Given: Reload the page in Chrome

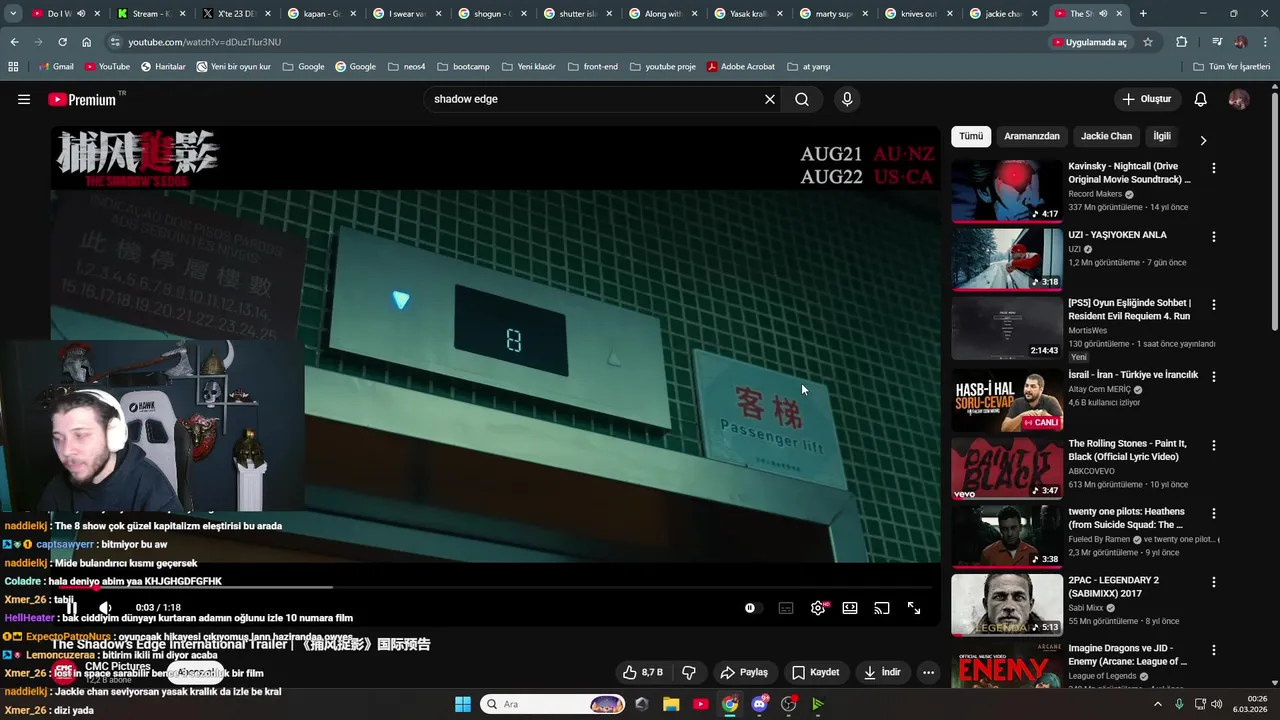Looking at the screenshot, I should pyautogui.click(x=62, y=42).
